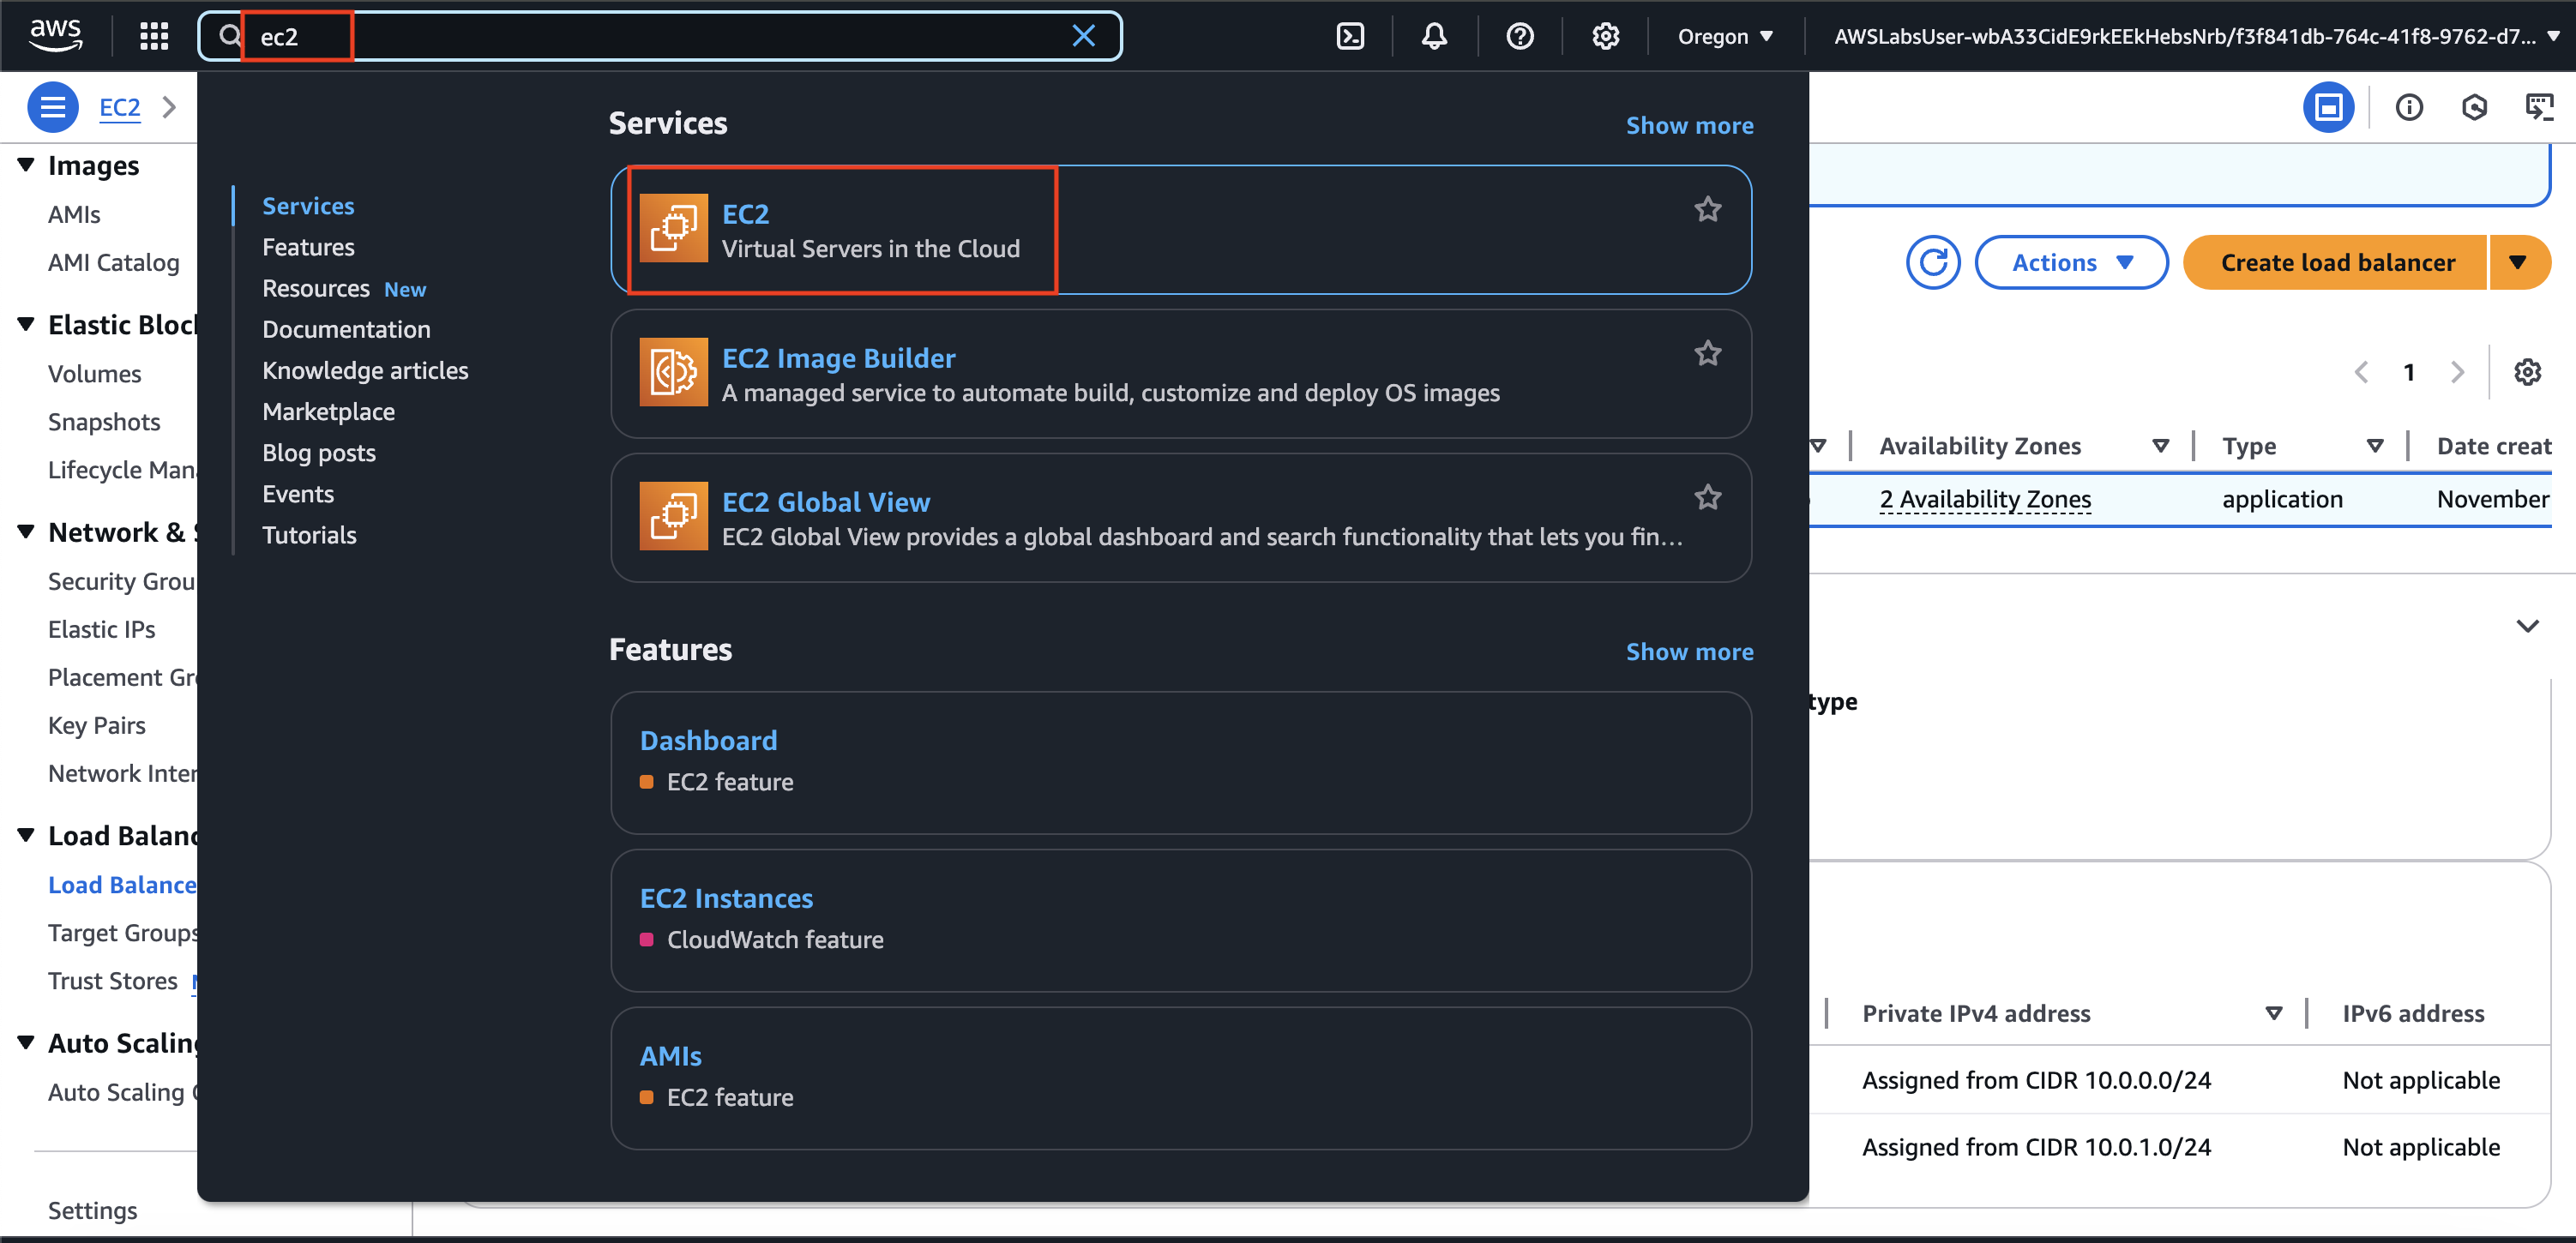Select the Features search category
The image size is (2576, 1243).
tap(308, 246)
